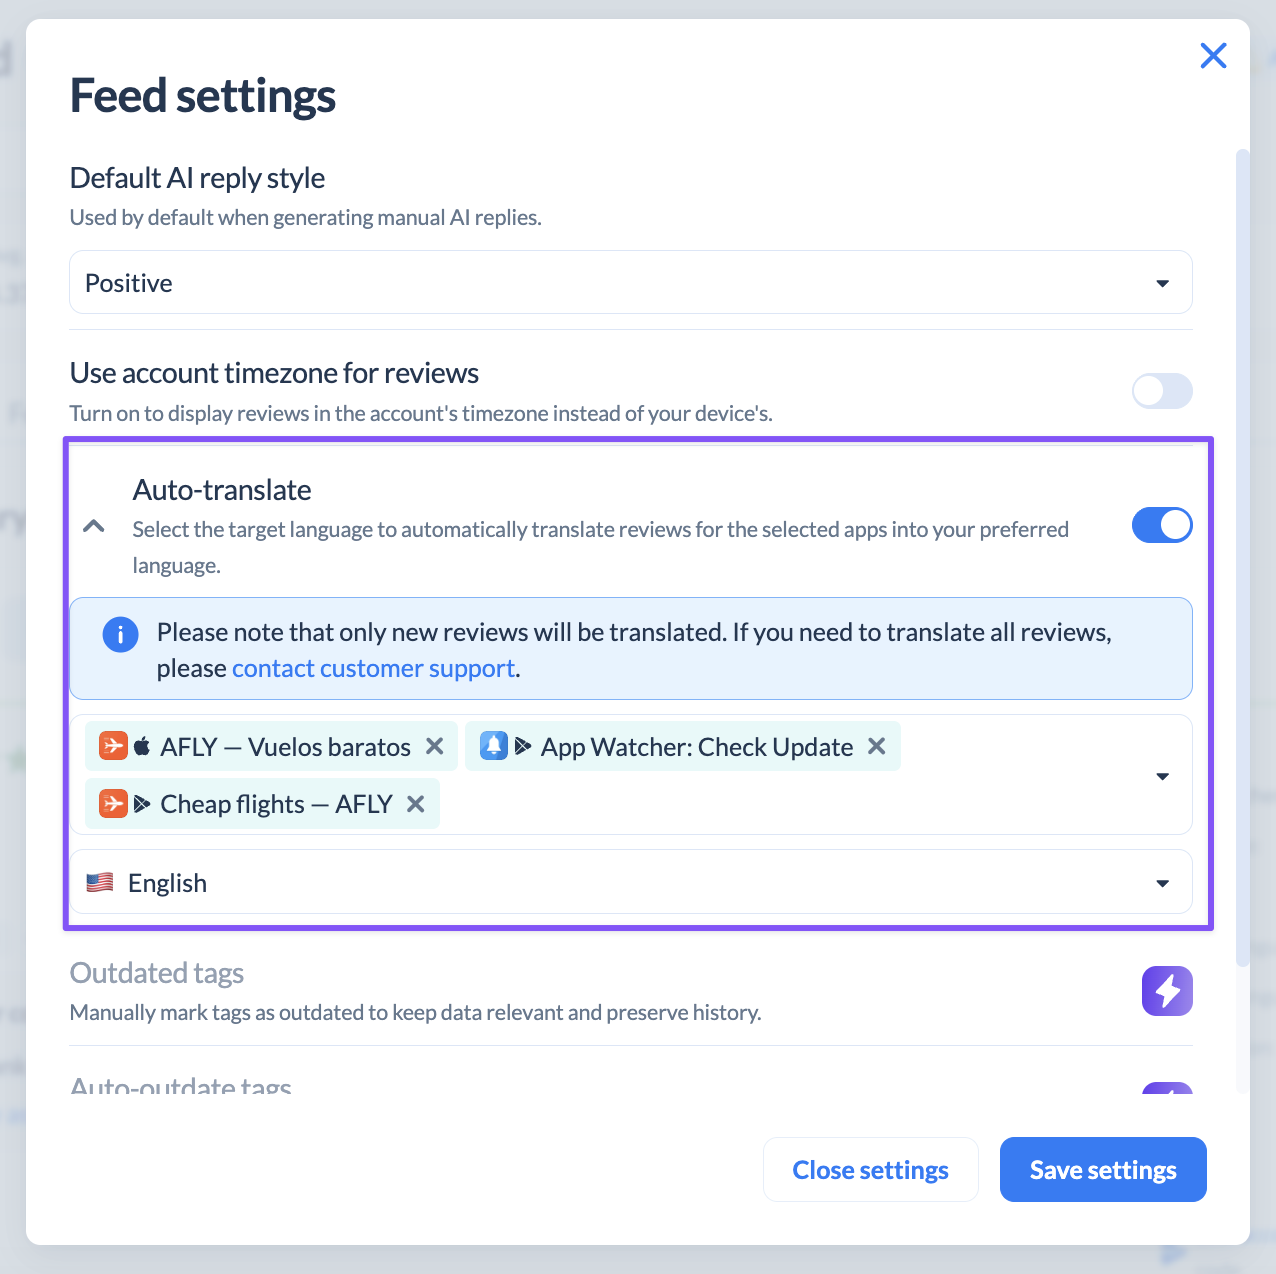
Task: Click the Google Play icon in Cheap flights tag
Action: coord(142,803)
